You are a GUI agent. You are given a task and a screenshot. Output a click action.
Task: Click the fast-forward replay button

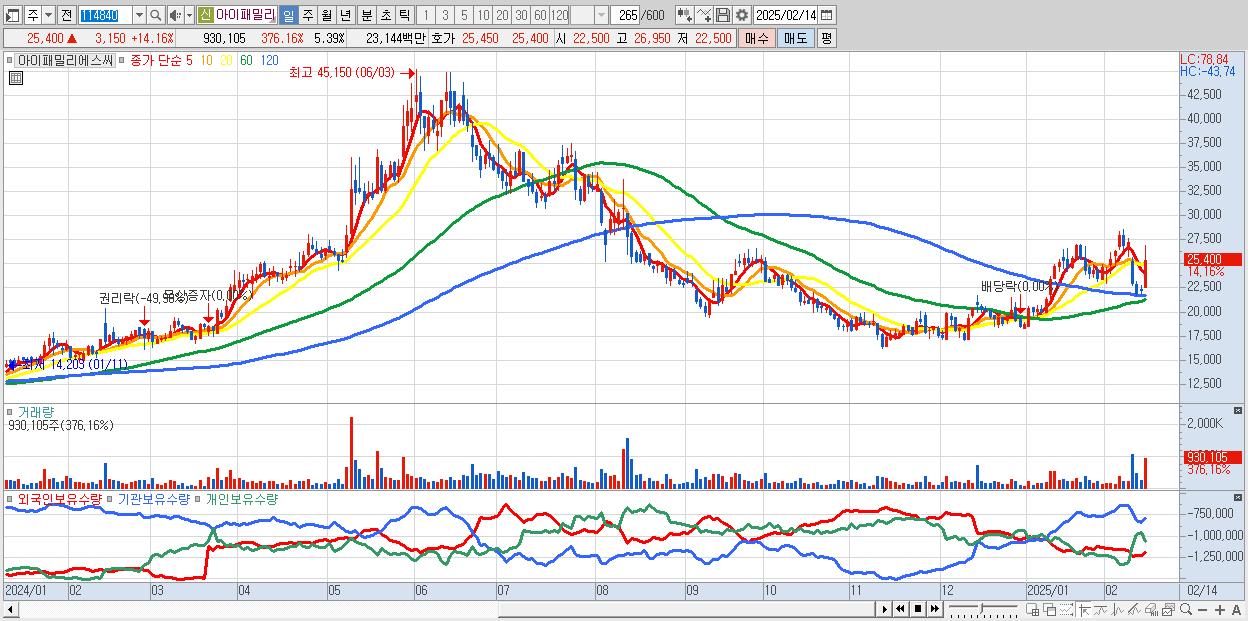click(934, 609)
